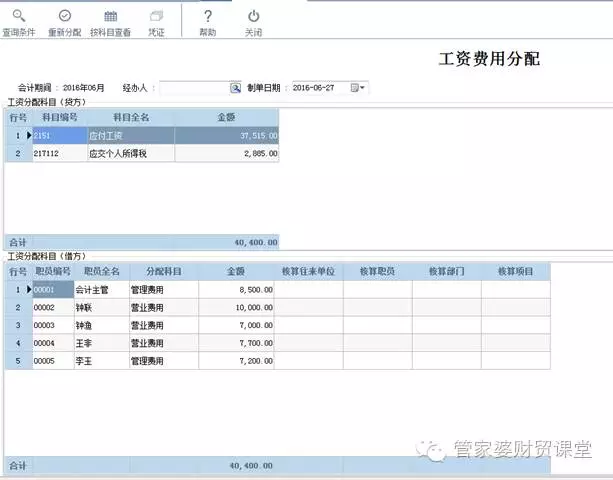Select the 应交个人所得税 cell

[x=131, y=153]
